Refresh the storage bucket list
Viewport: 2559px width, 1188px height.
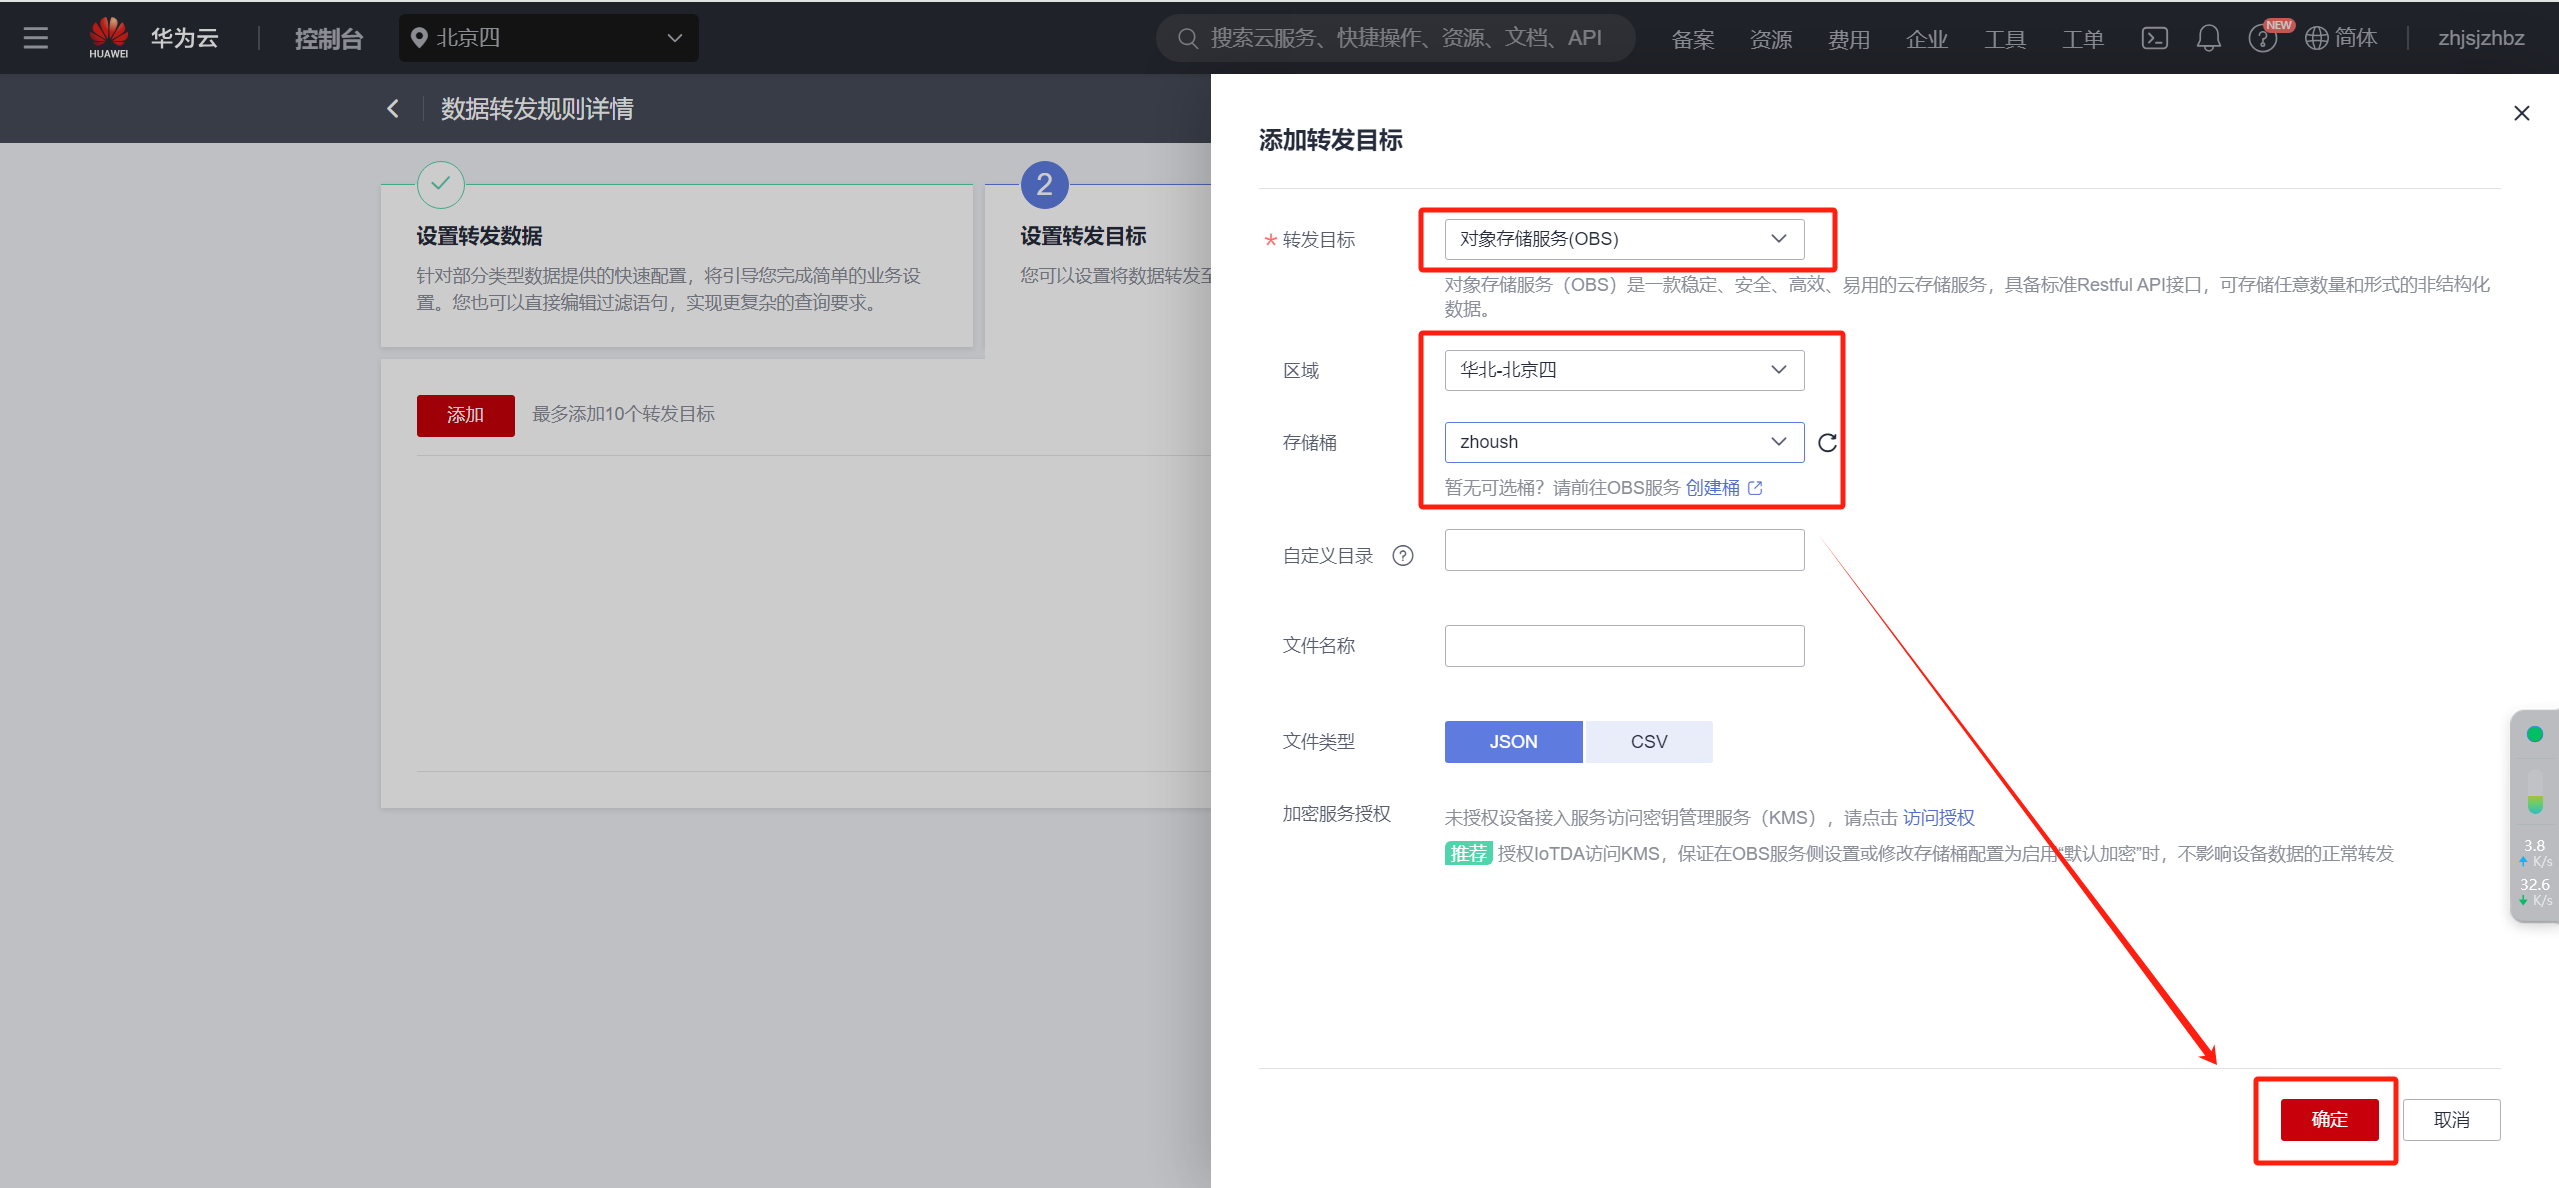(x=1827, y=443)
